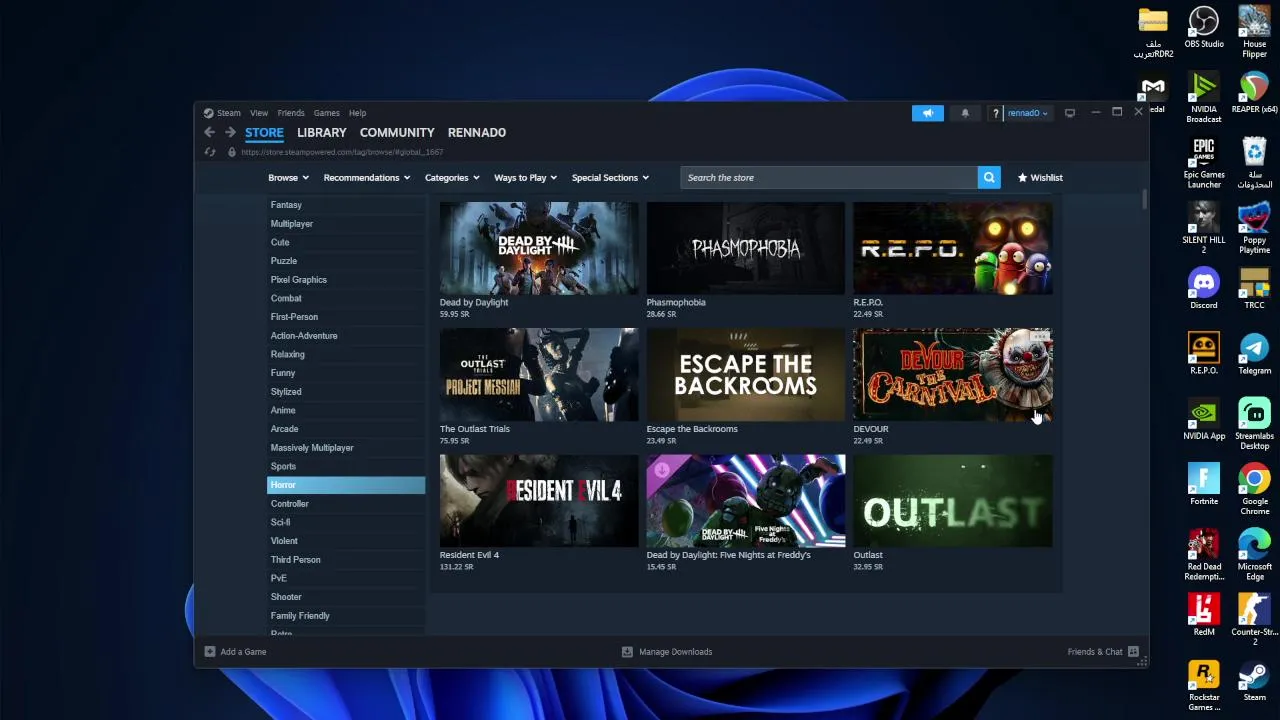Open REAPER (x64) desktop shortcut
The width and height of the screenshot is (1280, 720).
pyautogui.click(x=1254, y=93)
